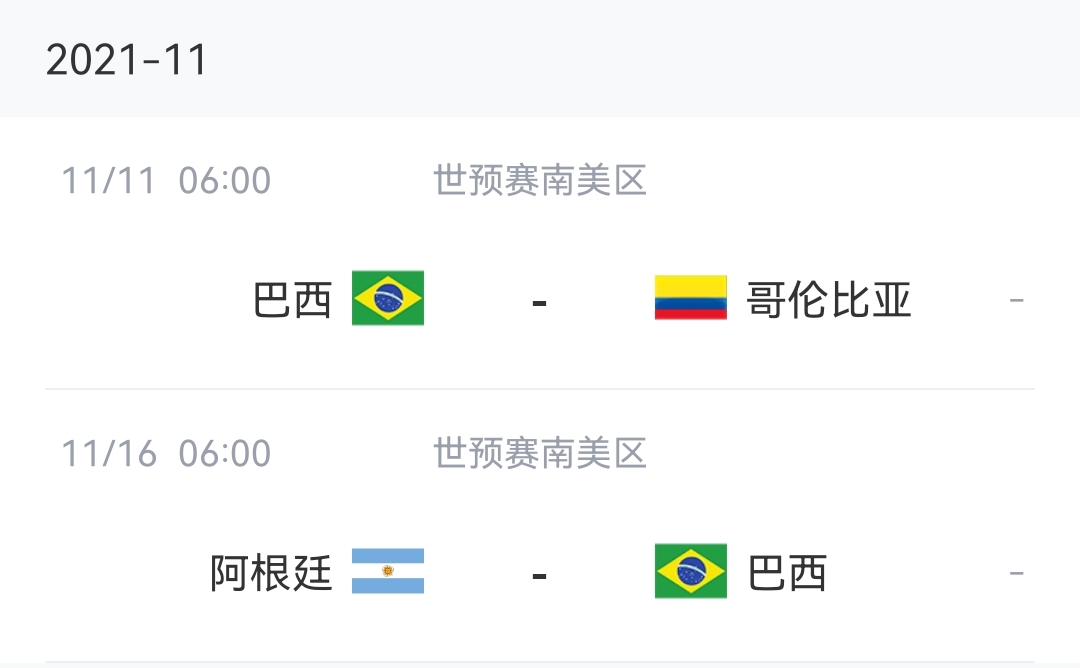1080x668 pixels.
Task: Tap 06:00 kickoff of Colombia match
Action: [x=225, y=180]
